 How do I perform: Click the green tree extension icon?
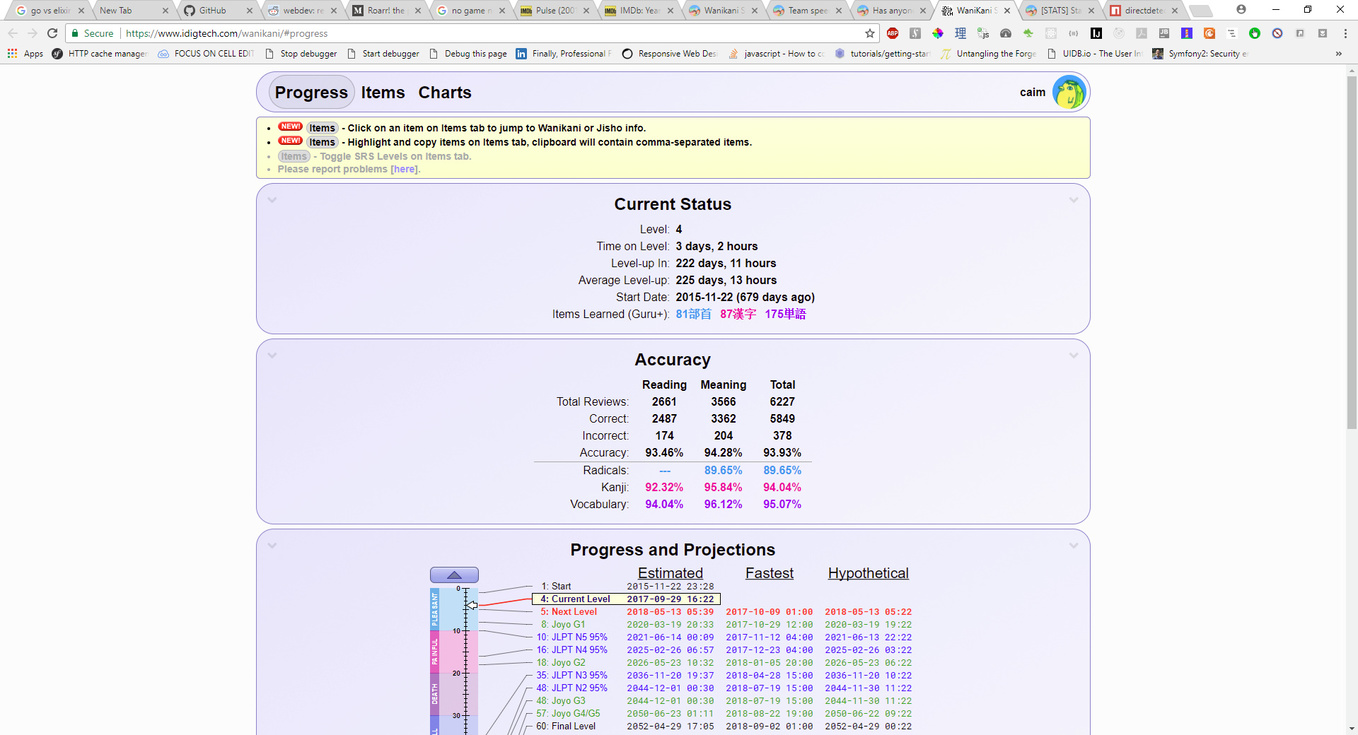(x=1028, y=33)
